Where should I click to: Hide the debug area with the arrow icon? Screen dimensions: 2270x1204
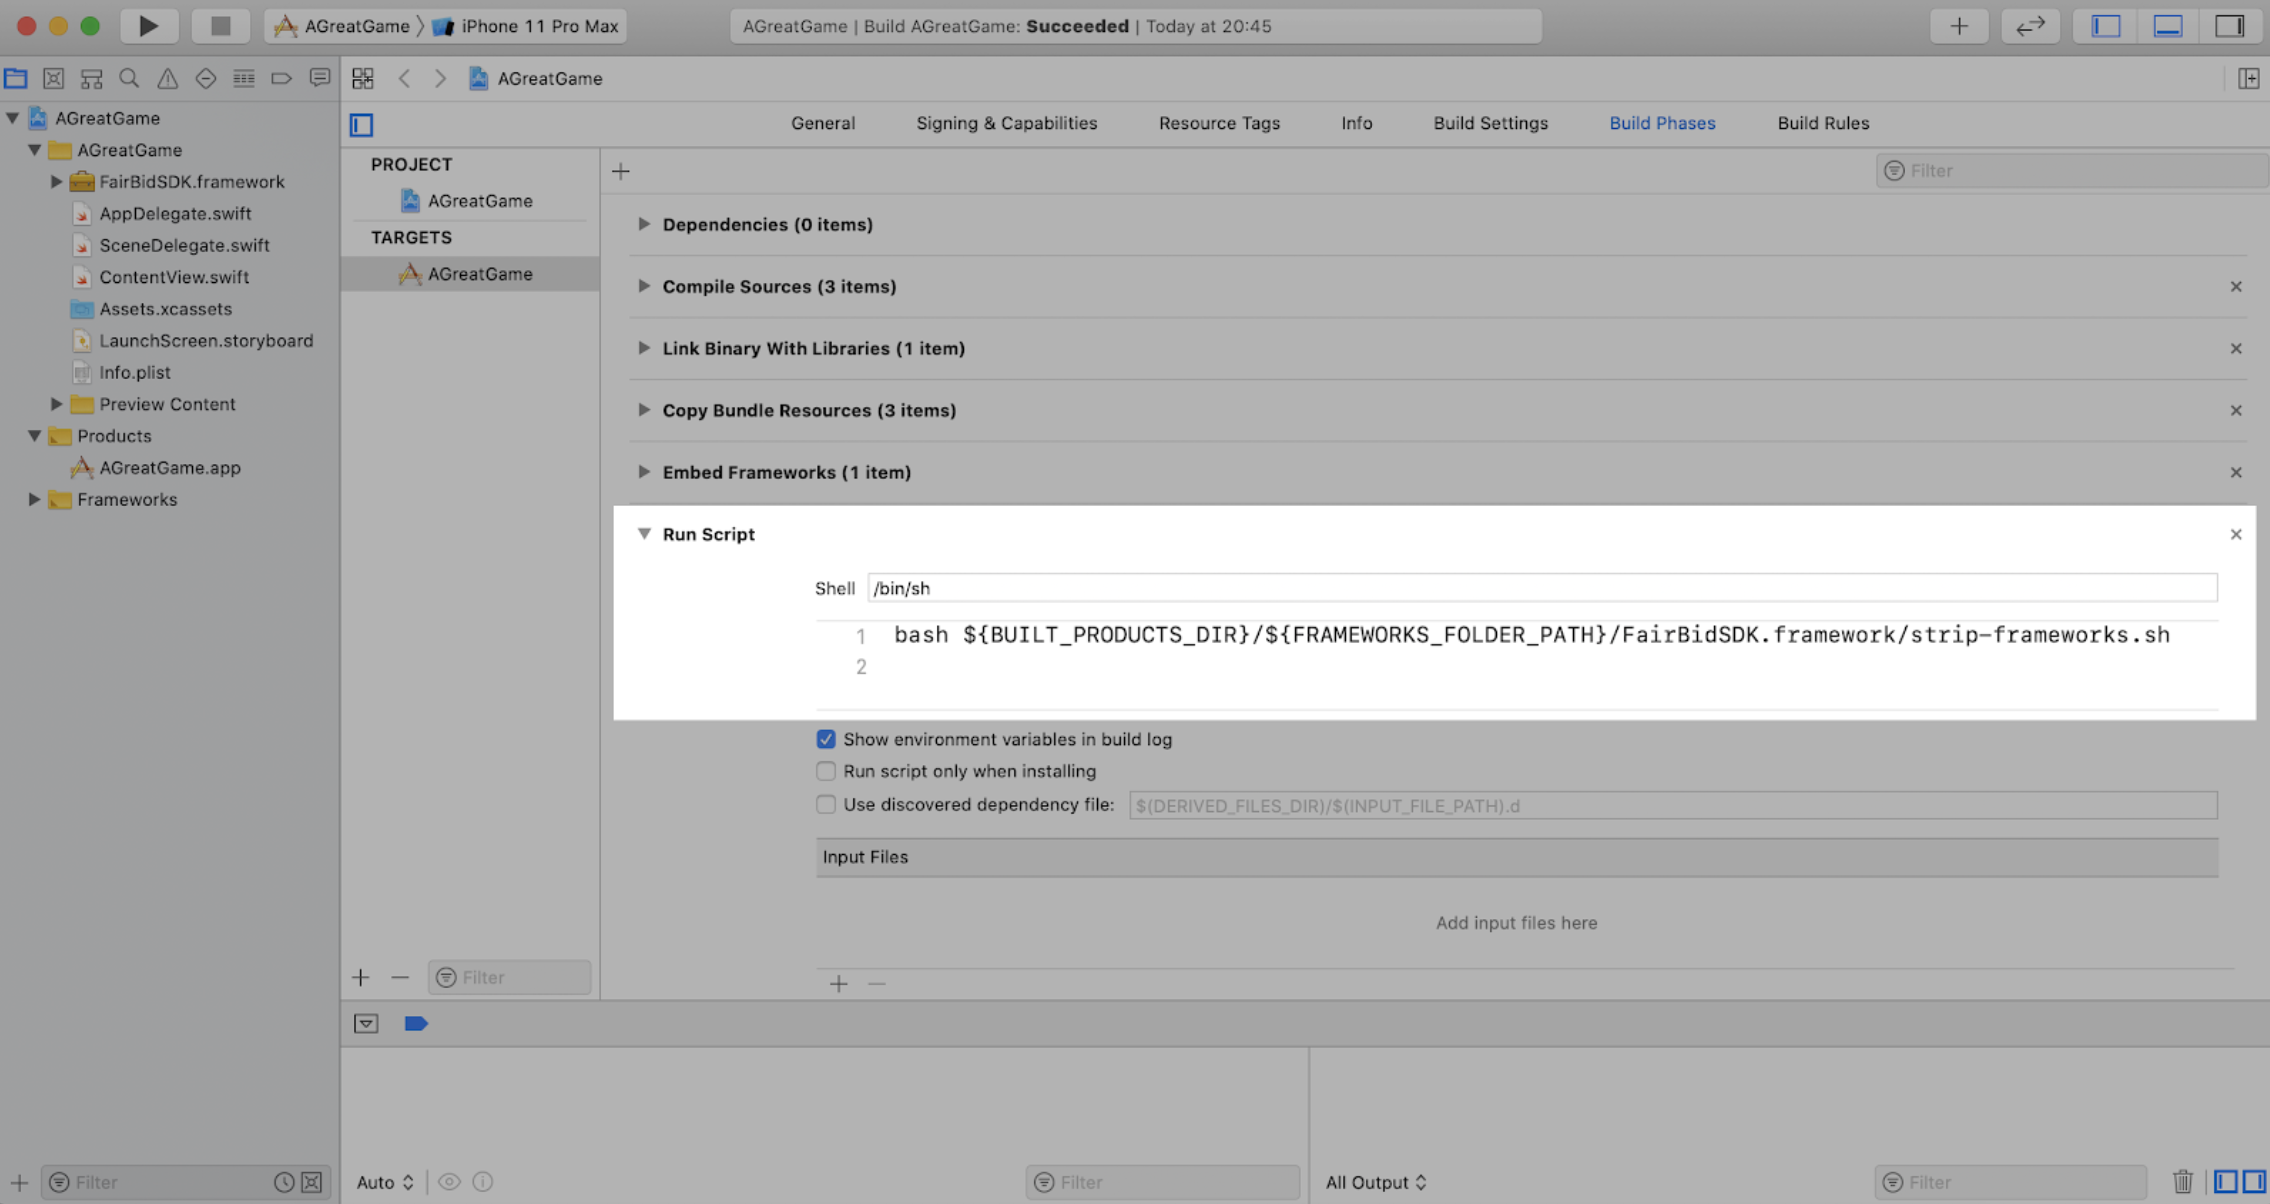coord(366,1023)
